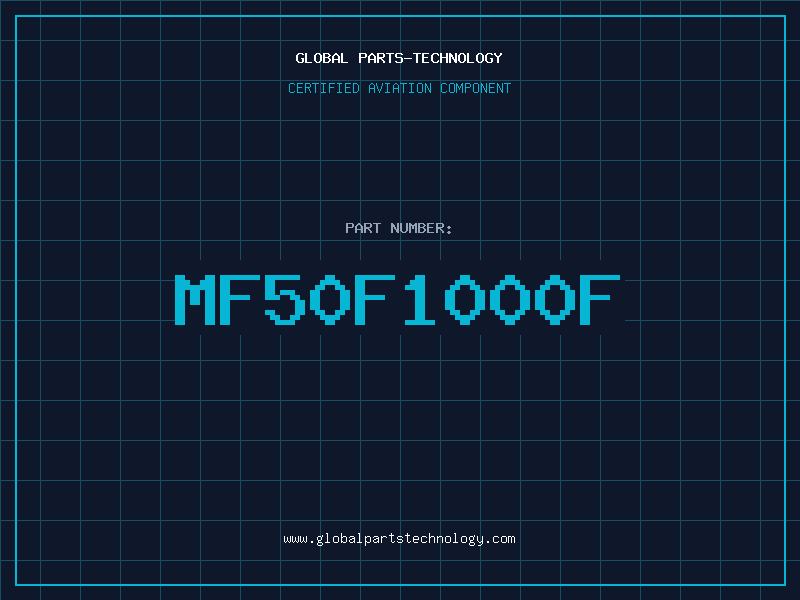Click the CERTIFIED AVIATION COMPONENT subtitle
The image size is (800, 600).
click(399, 88)
